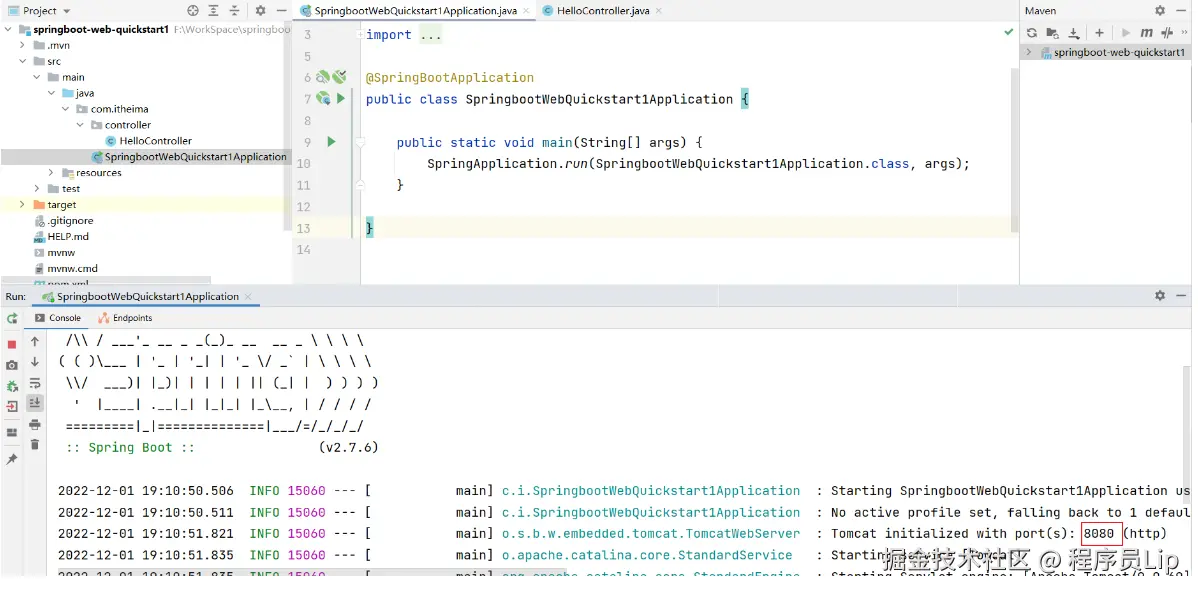This screenshot has width=1198, height=593.
Task: Click Spring bean gutter icon on line 7
Action: (323, 98)
